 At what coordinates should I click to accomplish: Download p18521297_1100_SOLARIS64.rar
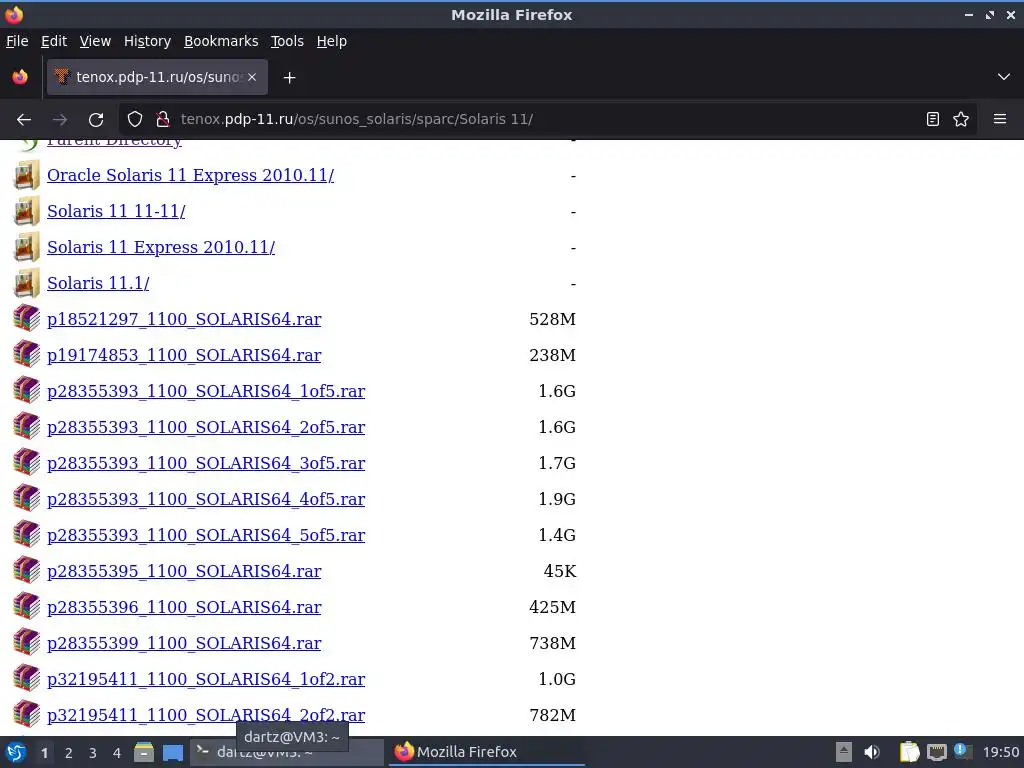[x=184, y=319]
